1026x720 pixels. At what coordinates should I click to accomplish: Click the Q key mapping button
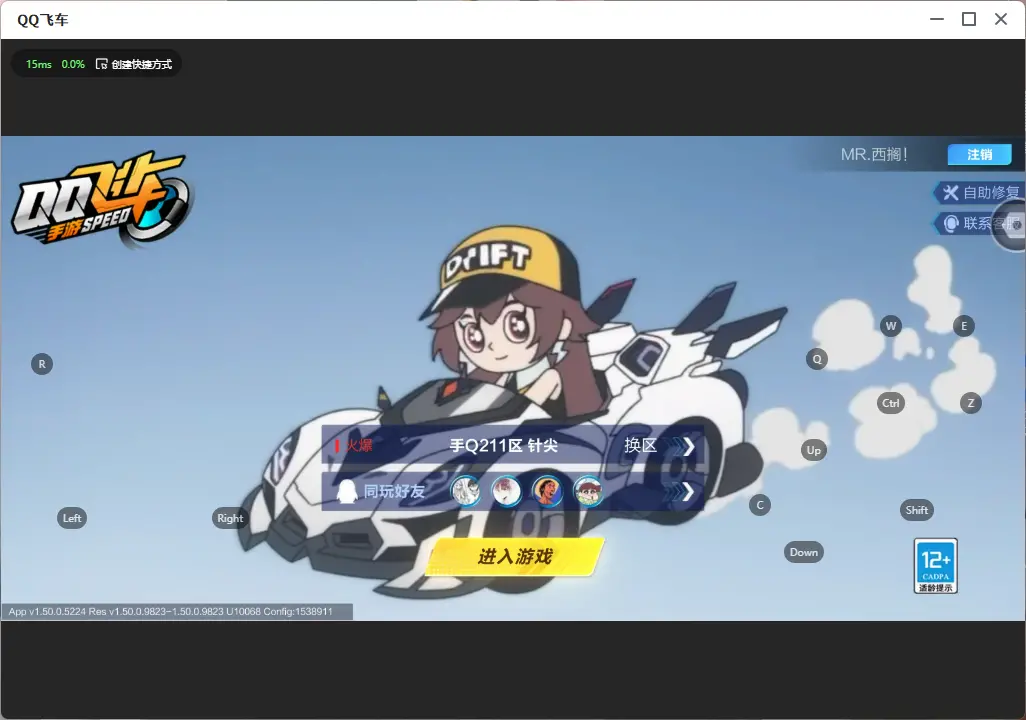[817, 359]
